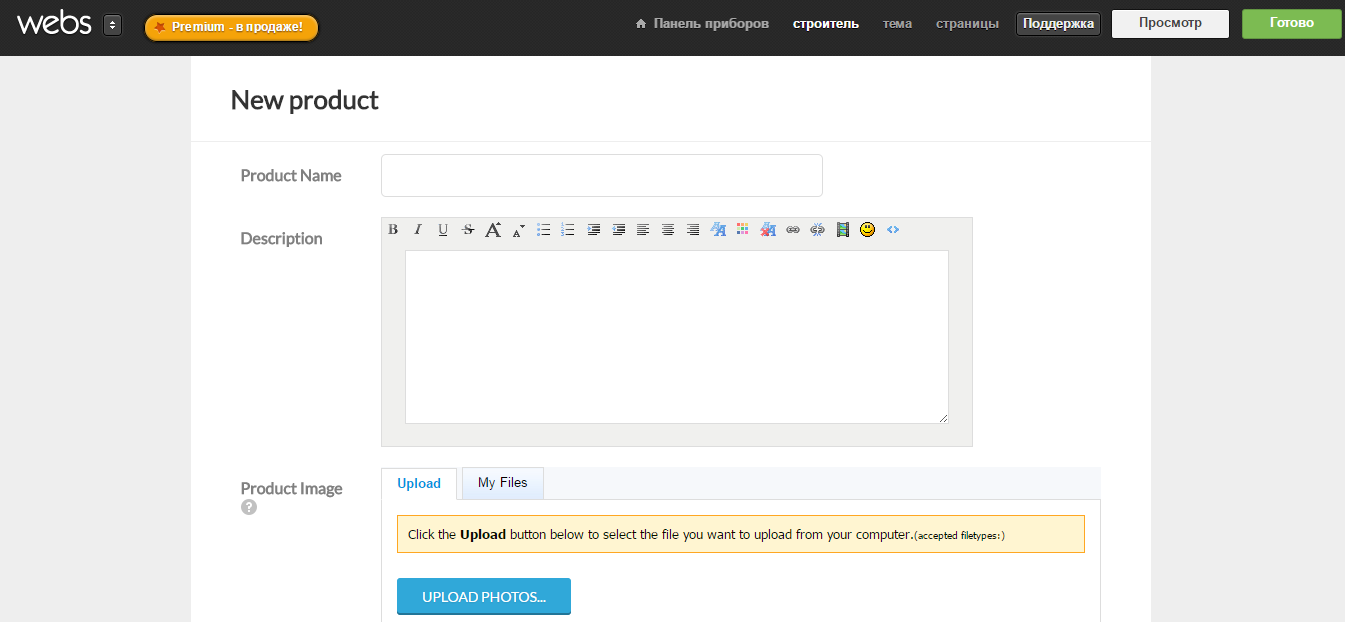Screen dimensions: 1345x622
Task: Insert a numbered list
Action: pyautogui.click(x=568, y=230)
